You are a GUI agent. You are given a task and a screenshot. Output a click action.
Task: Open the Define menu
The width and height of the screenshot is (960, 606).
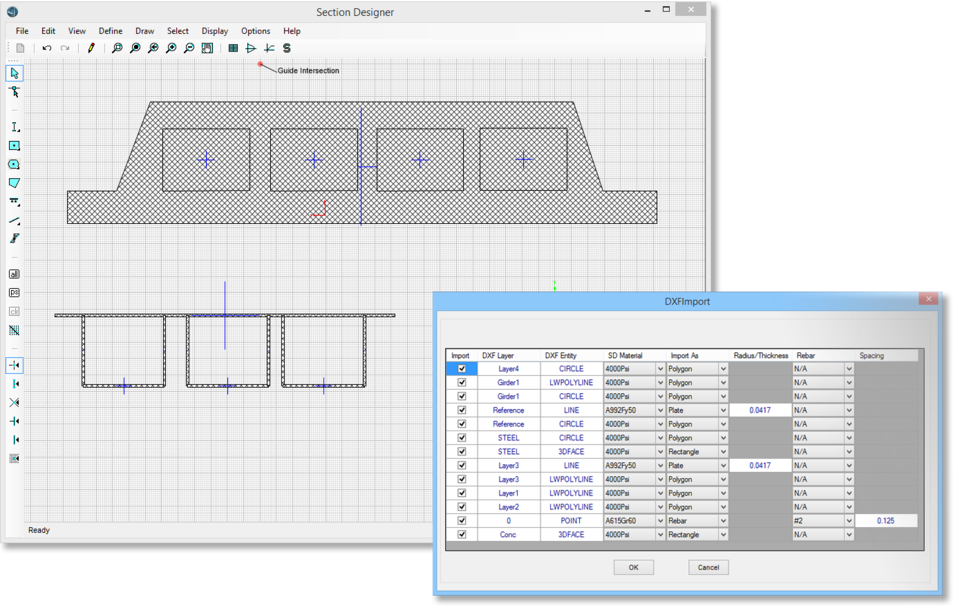(x=110, y=31)
